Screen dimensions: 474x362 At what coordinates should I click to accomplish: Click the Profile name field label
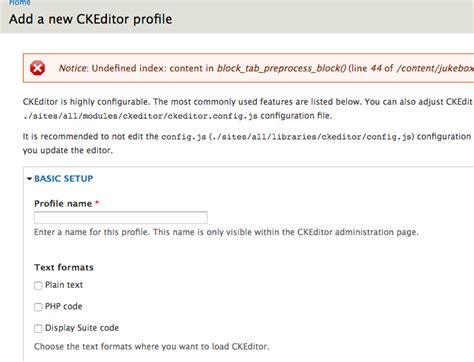point(63,204)
